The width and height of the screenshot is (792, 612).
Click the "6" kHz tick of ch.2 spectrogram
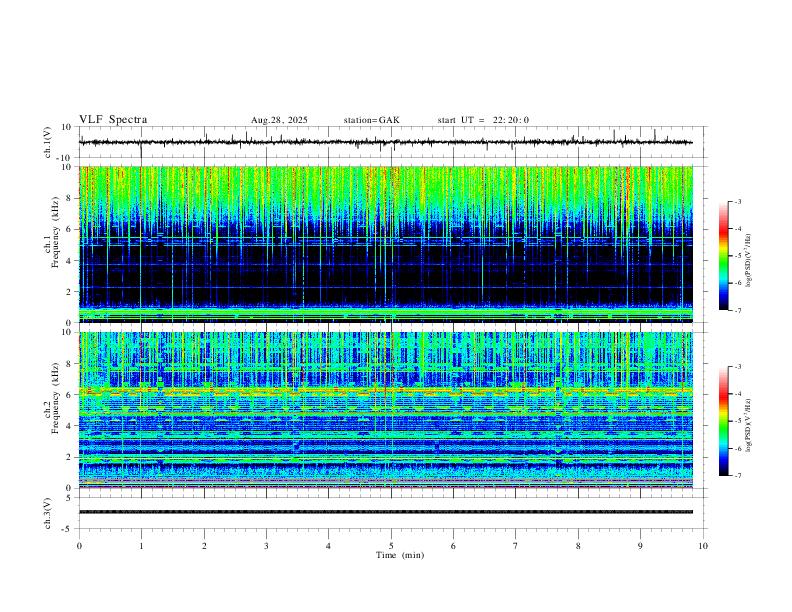point(70,395)
